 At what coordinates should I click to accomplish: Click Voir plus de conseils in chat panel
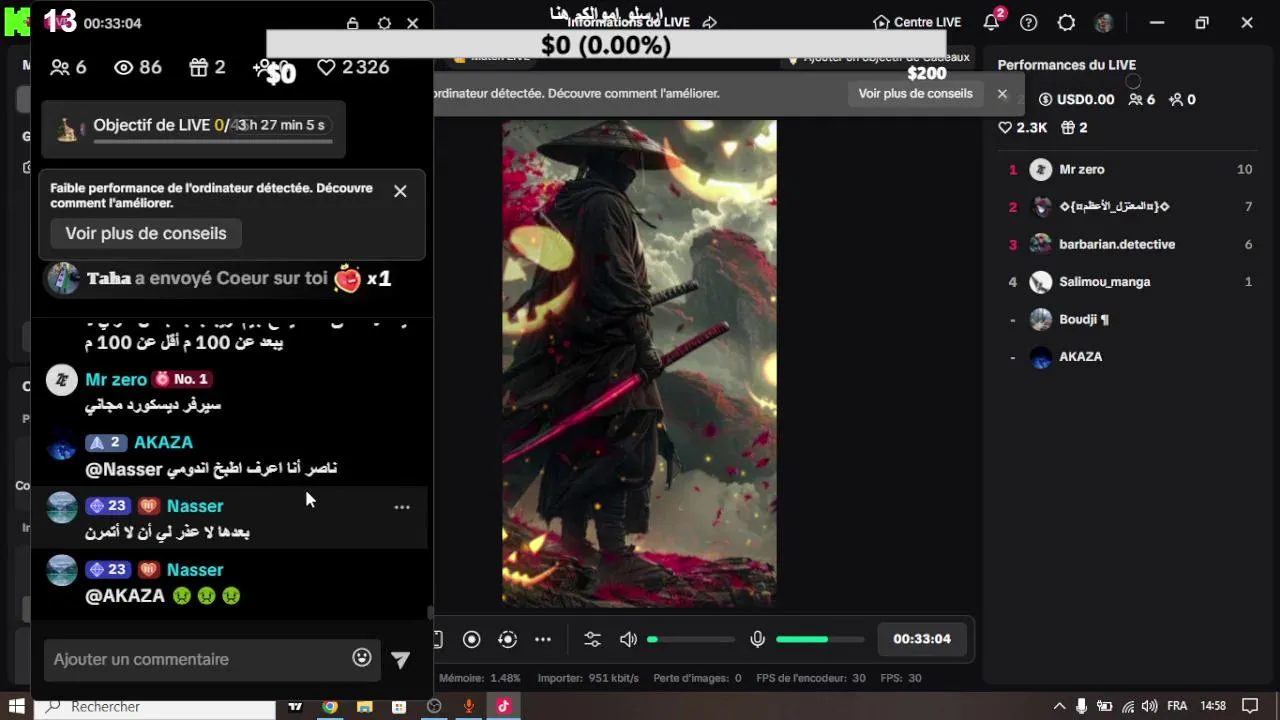point(146,233)
